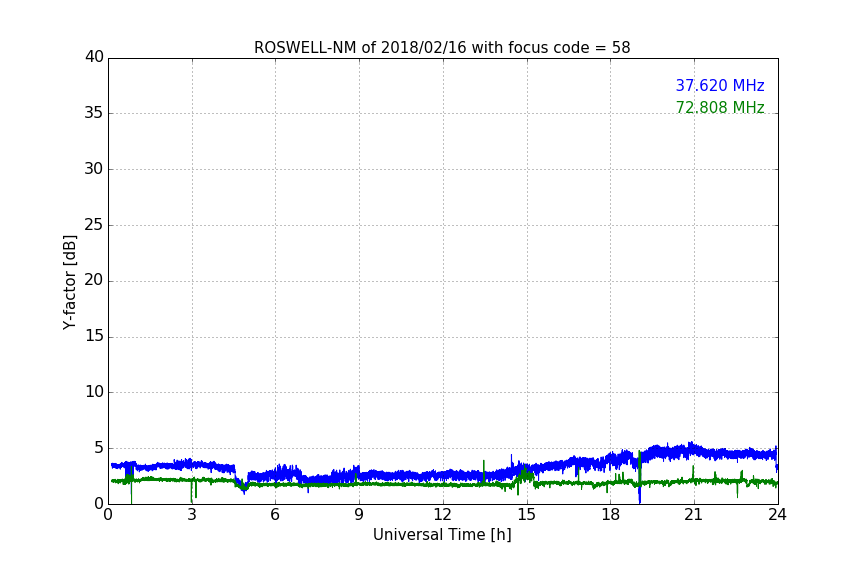Click the y-axis tick label '15'
The height and width of the screenshot is (576, 864).
pyautogui.click(x=94, y=336)
